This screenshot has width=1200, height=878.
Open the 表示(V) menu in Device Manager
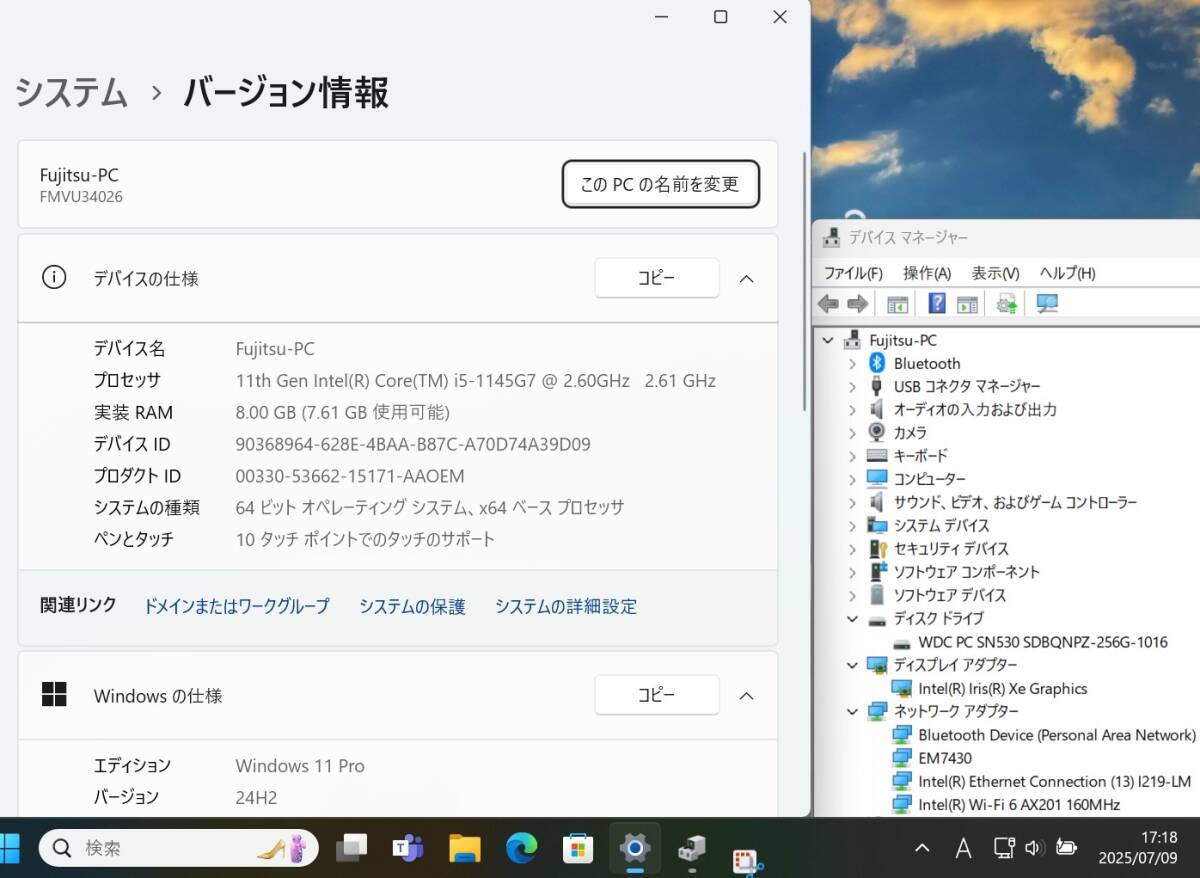click(x=995, y=273)
